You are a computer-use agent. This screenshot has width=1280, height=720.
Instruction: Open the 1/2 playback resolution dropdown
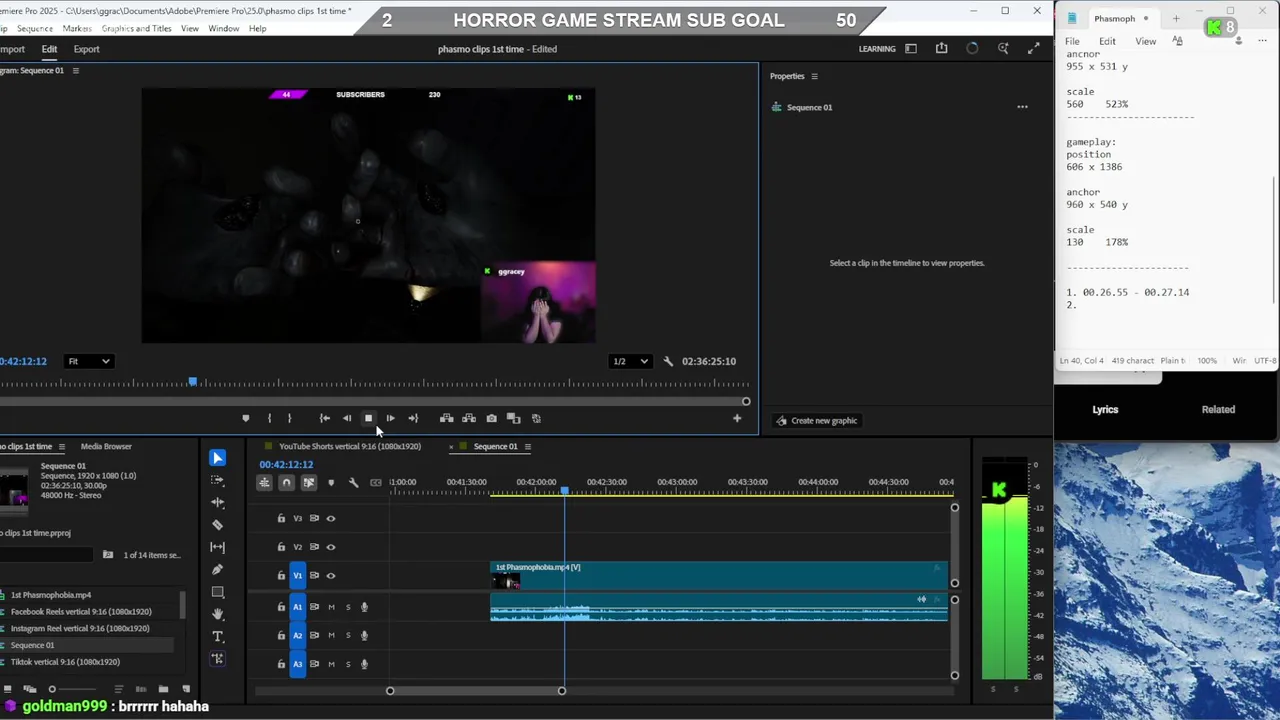pyautogui.click(x=630, y=361)
